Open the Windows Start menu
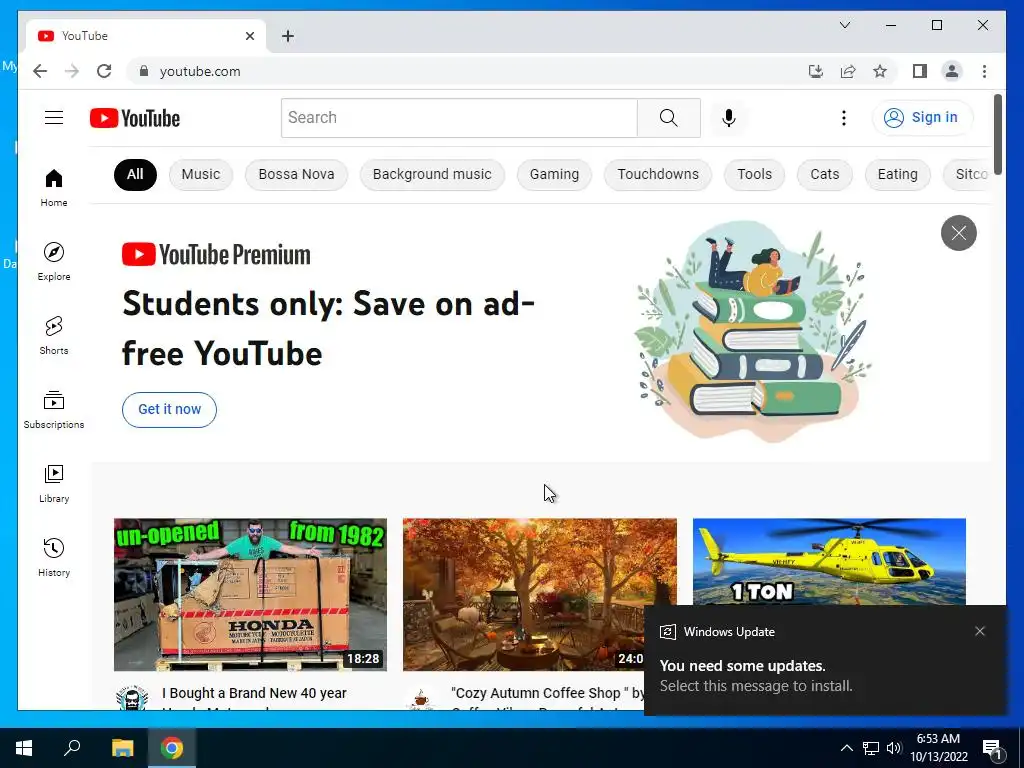The height and width of the screenshot is (768, 1024). pos(24,748)
